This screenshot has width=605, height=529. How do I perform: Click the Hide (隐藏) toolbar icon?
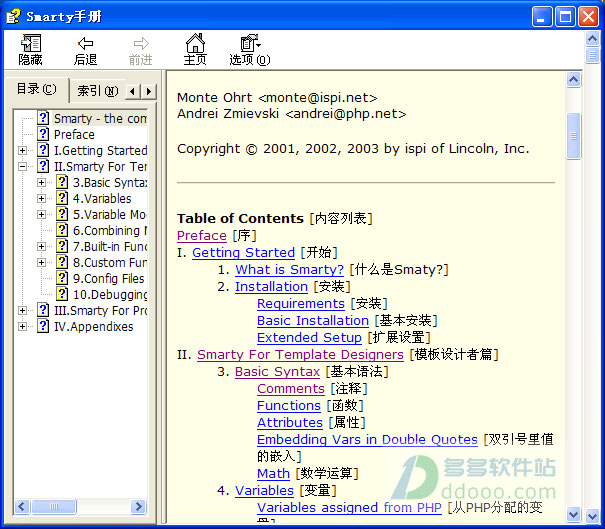pyautogui.click(x=30, y=43)
